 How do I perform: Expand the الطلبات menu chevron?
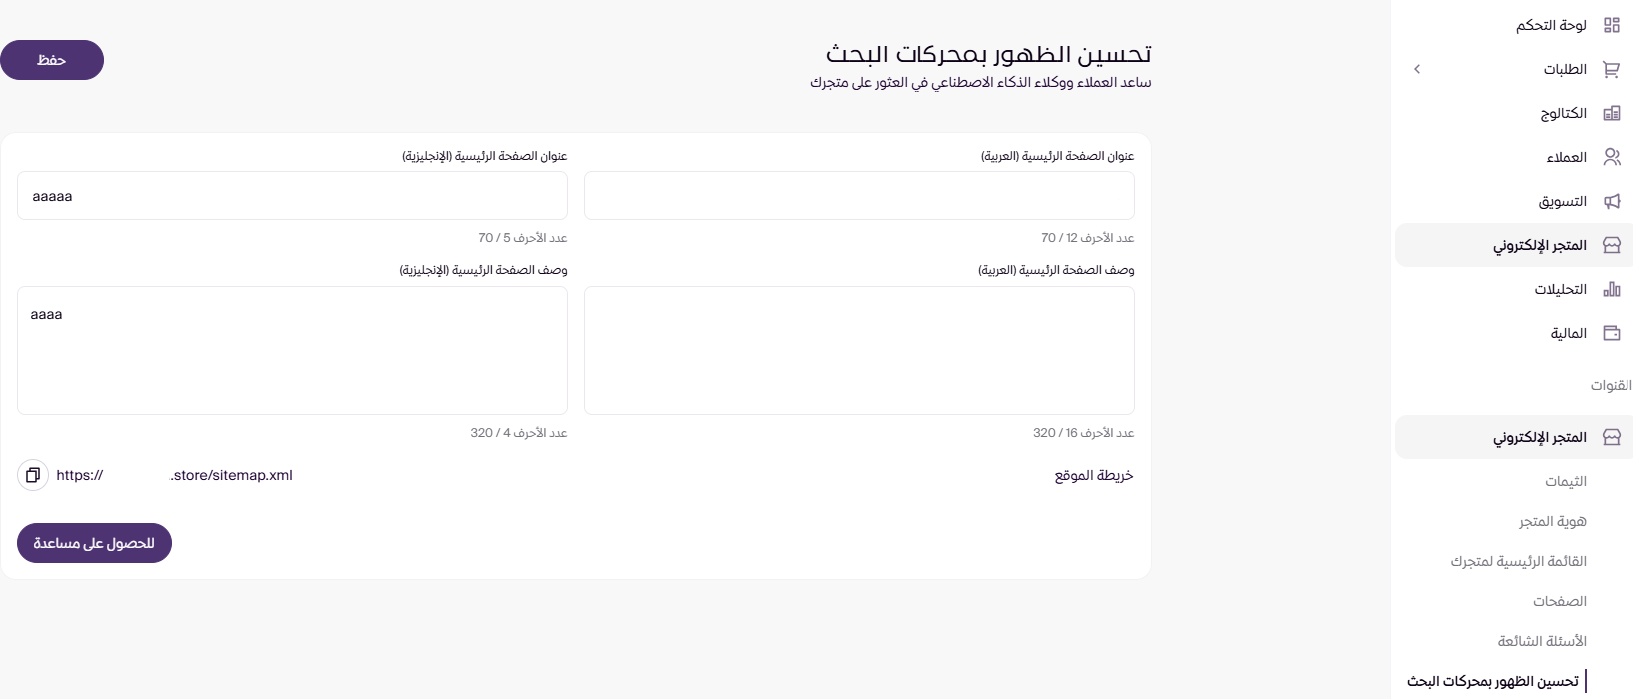1417,69
